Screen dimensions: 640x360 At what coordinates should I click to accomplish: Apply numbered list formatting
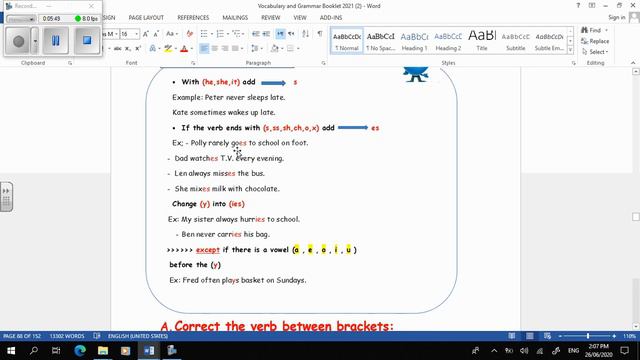220,34
